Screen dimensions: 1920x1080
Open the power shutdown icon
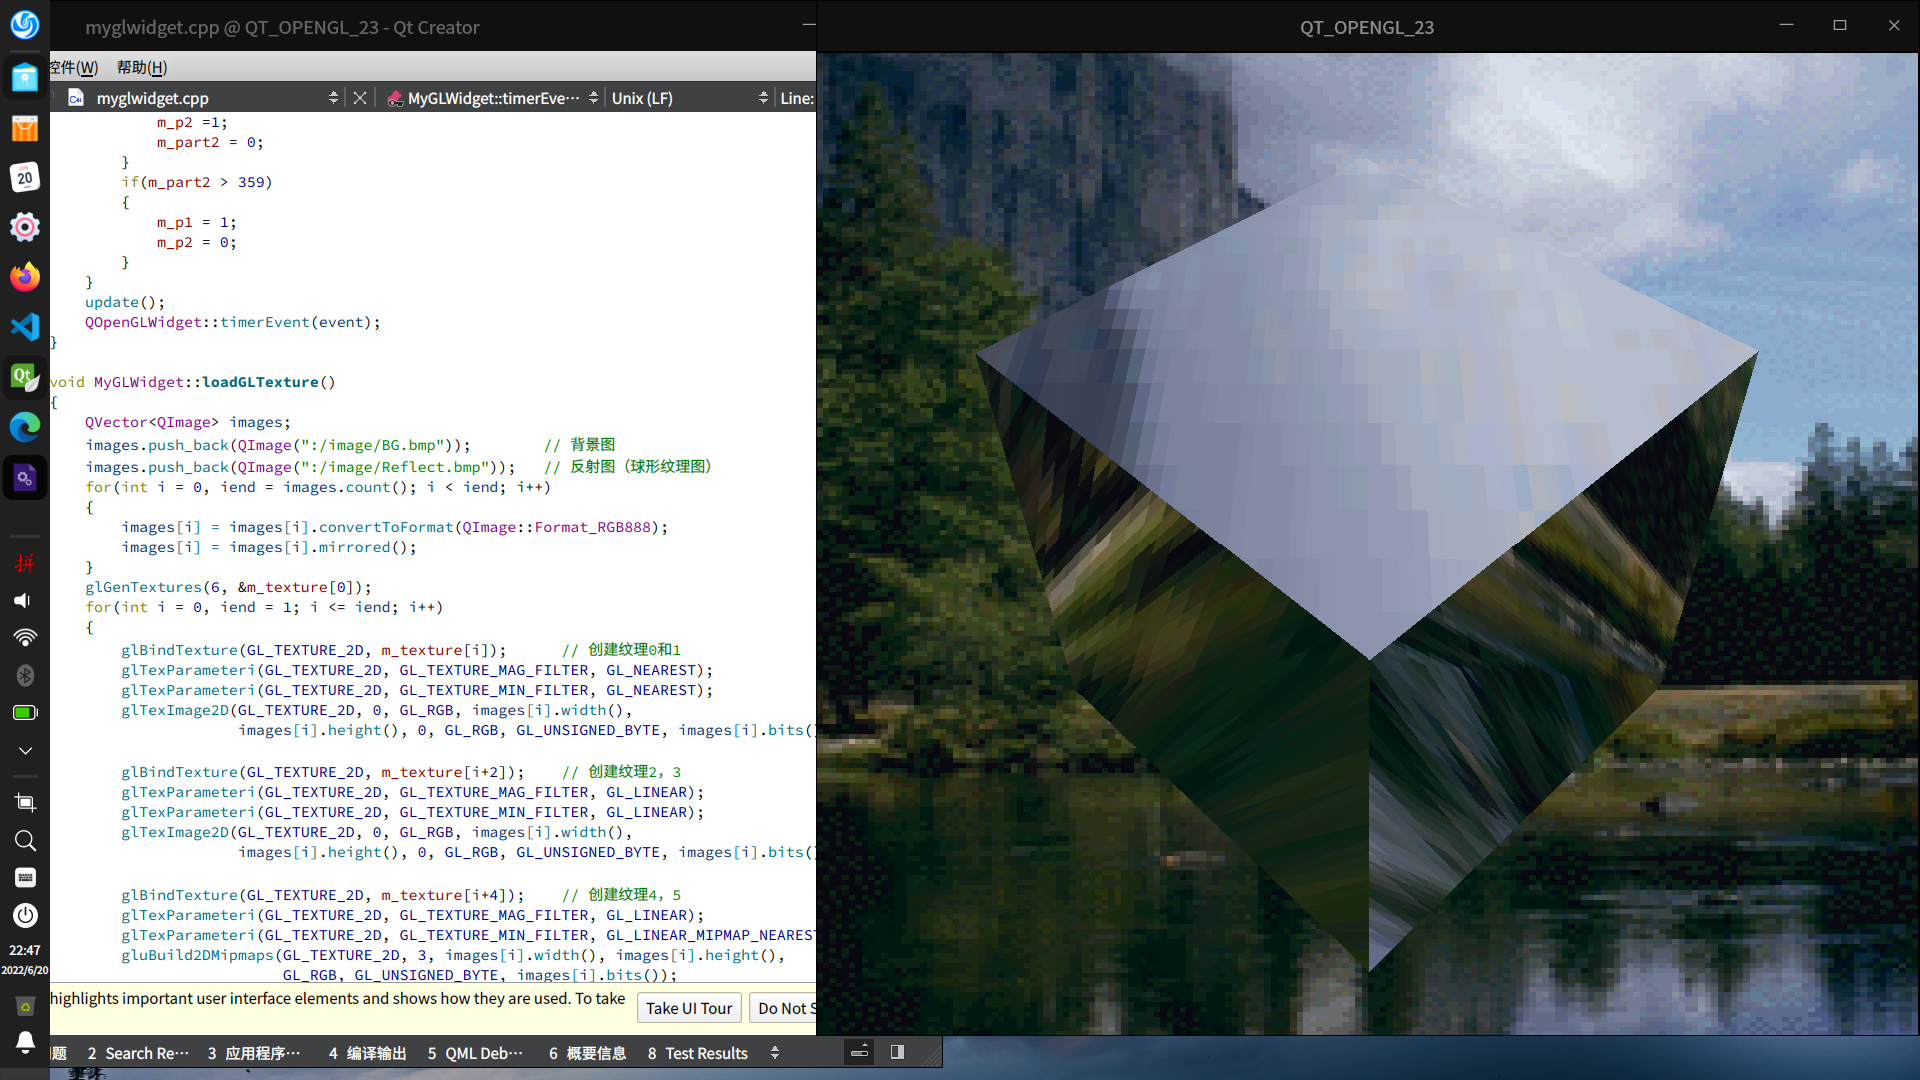point(25,915)
